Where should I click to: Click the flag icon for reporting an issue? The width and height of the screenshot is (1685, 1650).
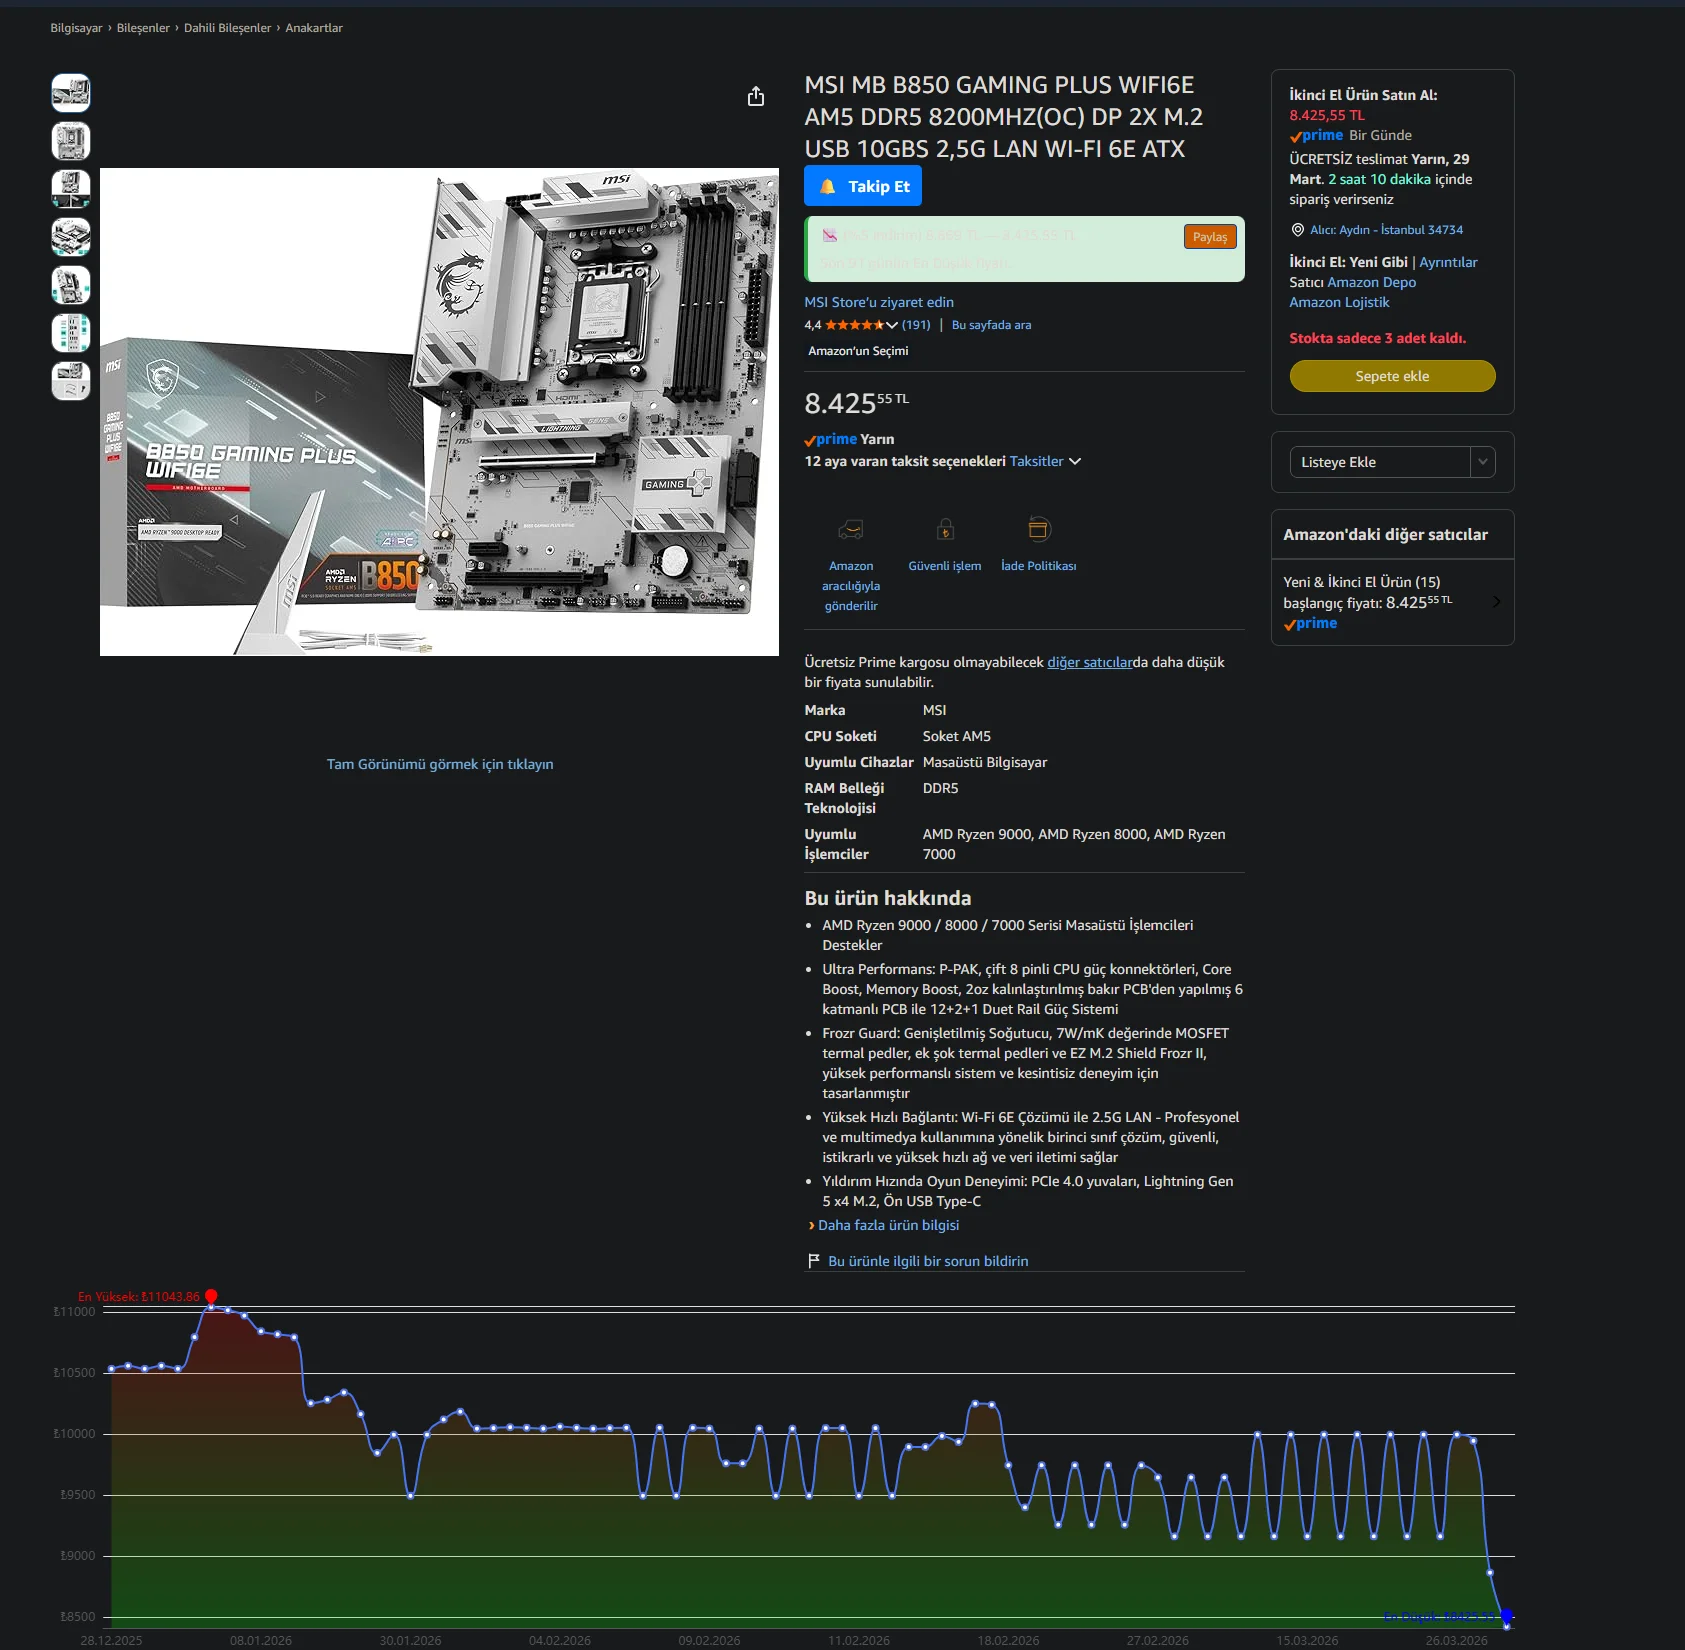click(814, 1261)
